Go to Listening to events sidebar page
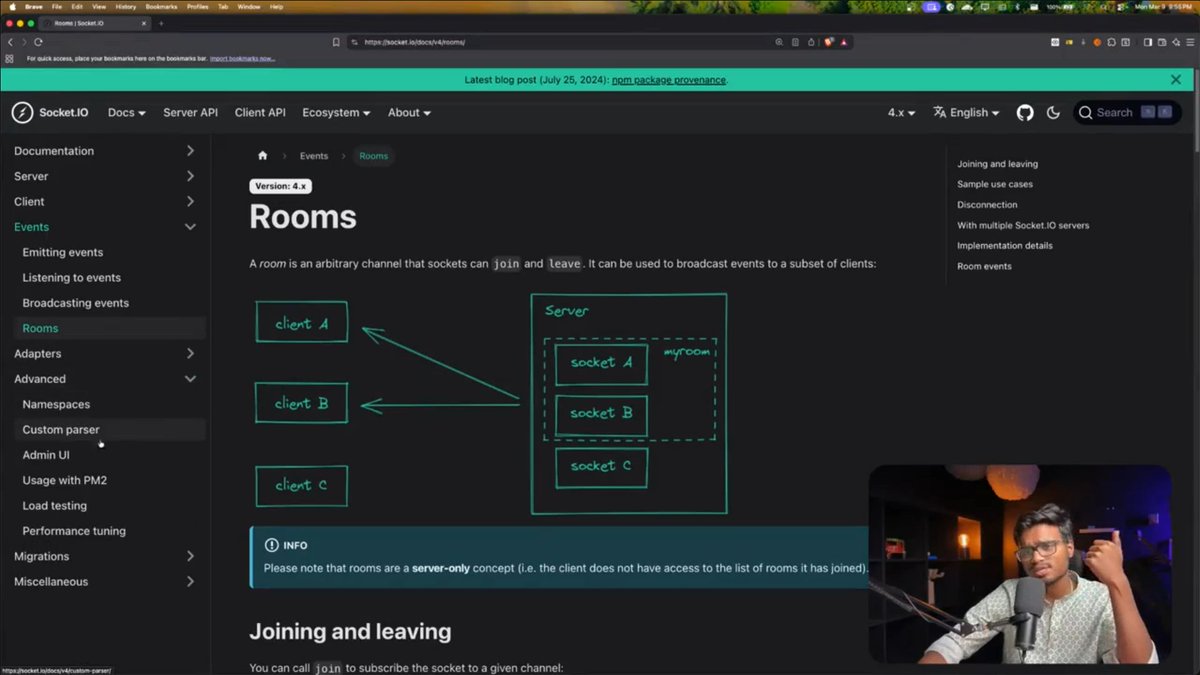 point(71,277)
